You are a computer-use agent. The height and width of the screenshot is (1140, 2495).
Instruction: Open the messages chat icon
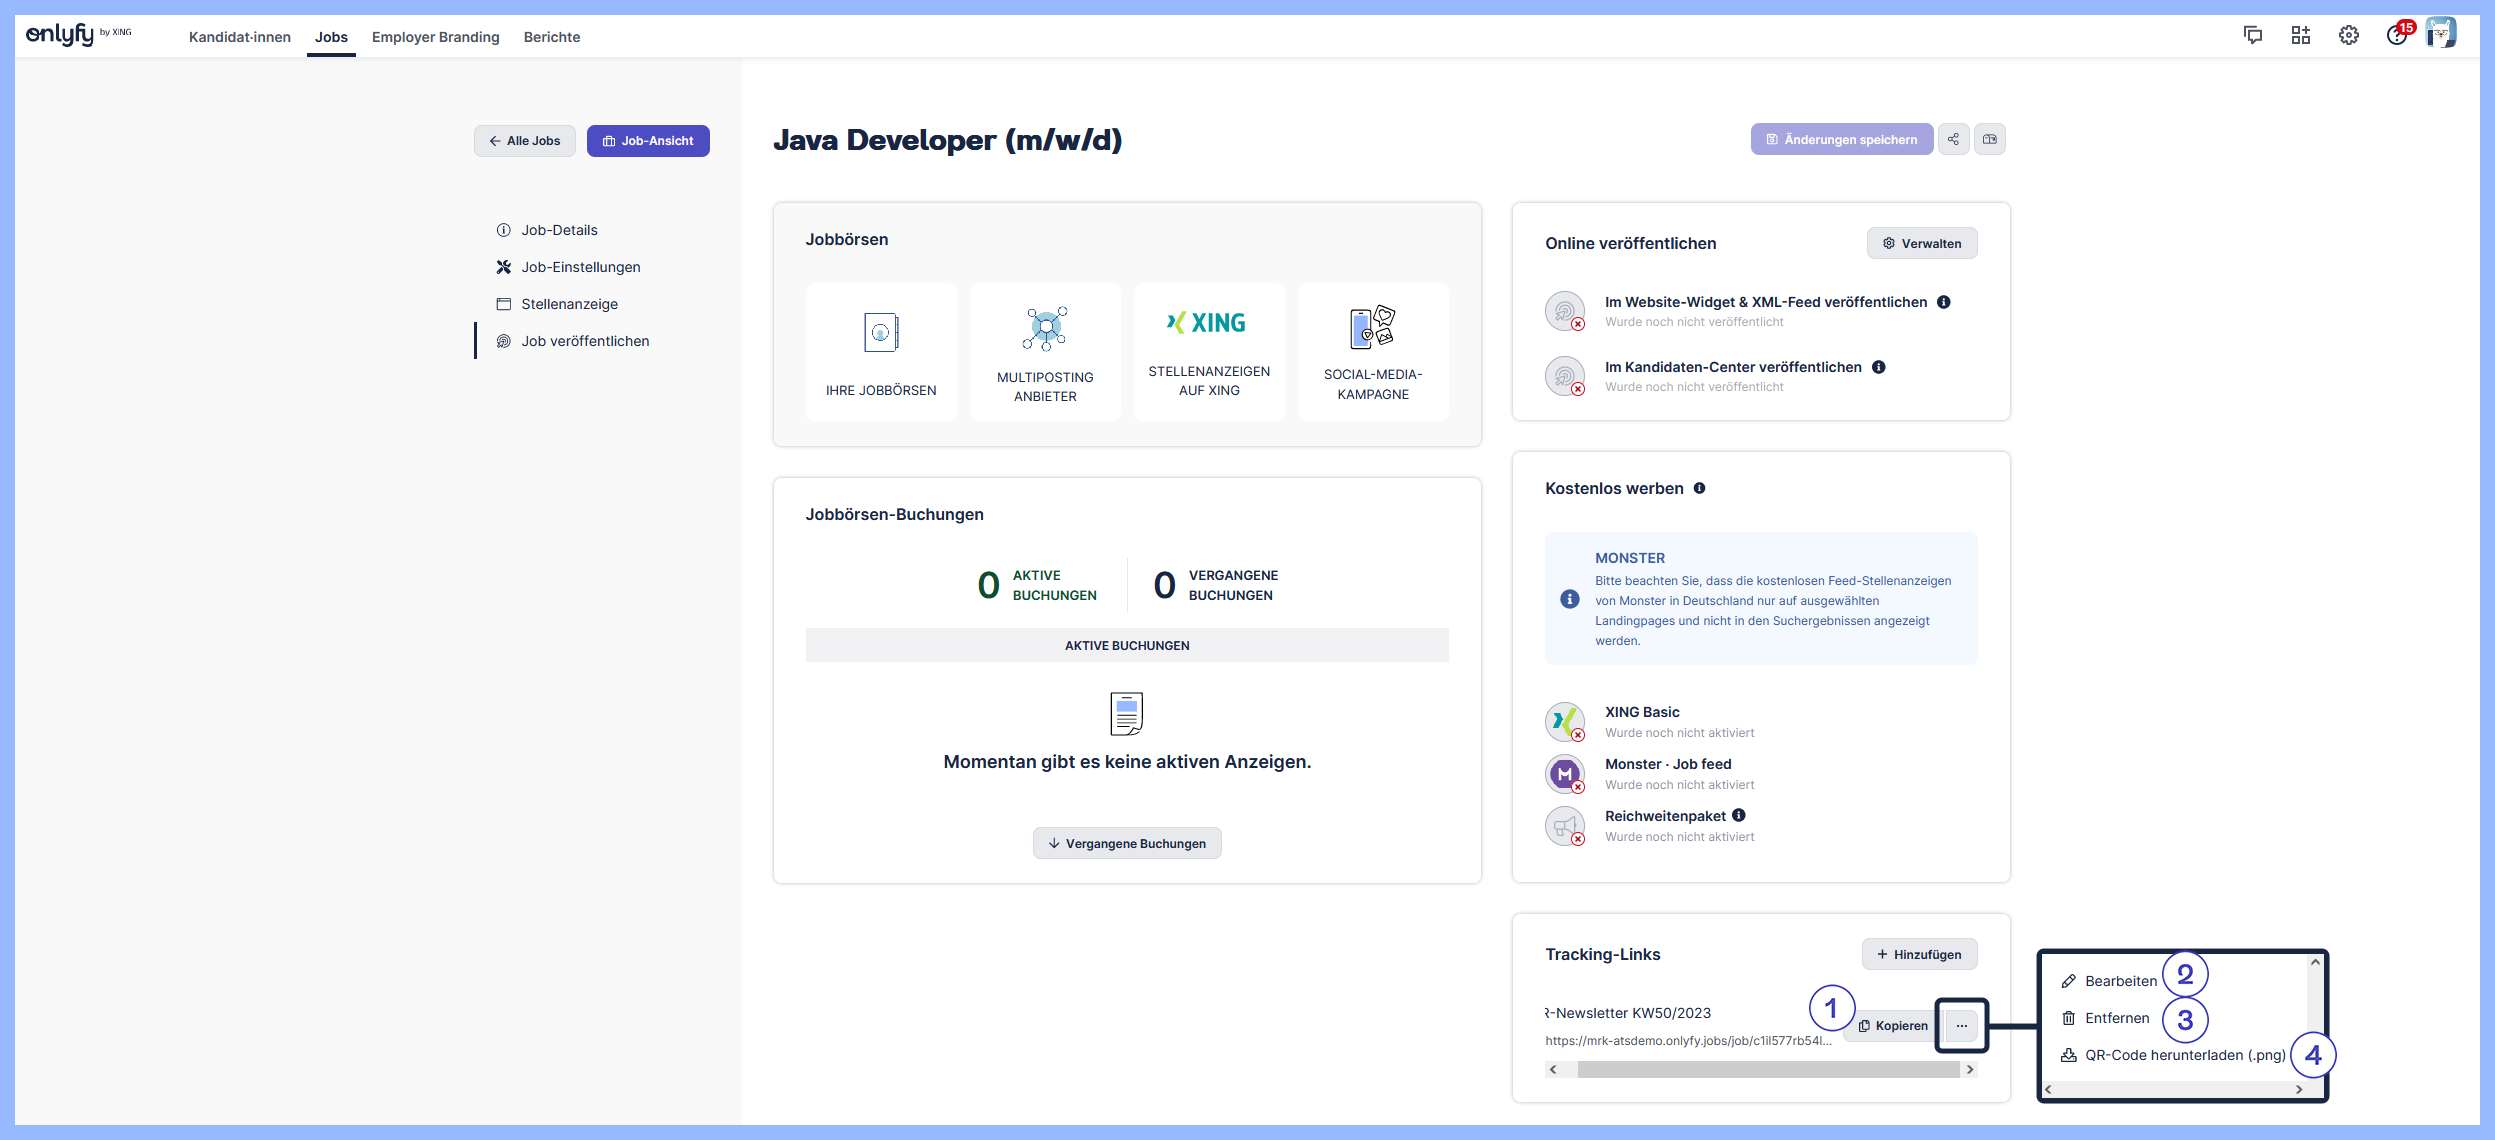pos(2252,36)
